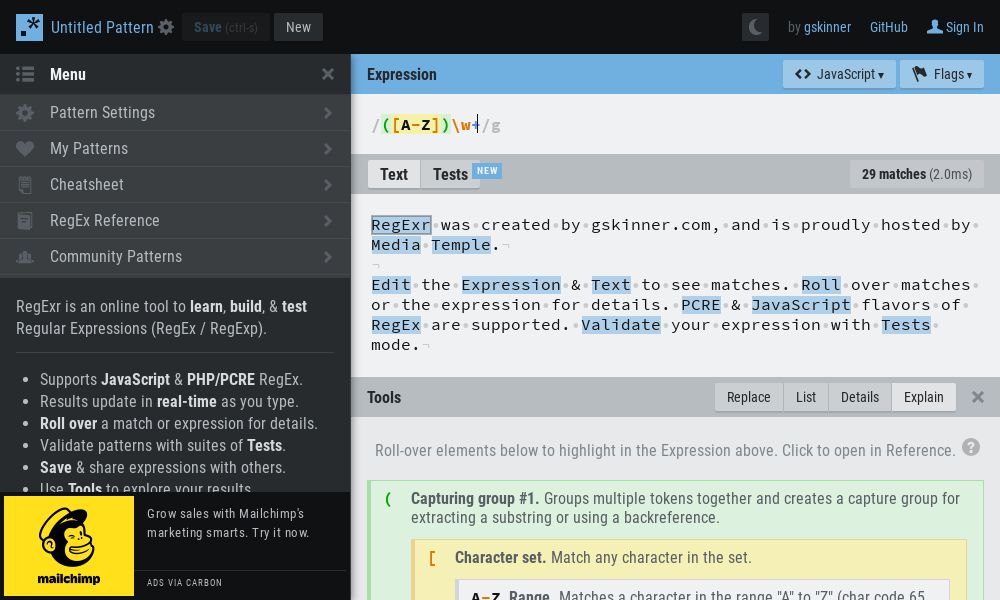Open the JavaScript flavor dropdown
This screenshot has height=600, width=1000.
[838, 74]
